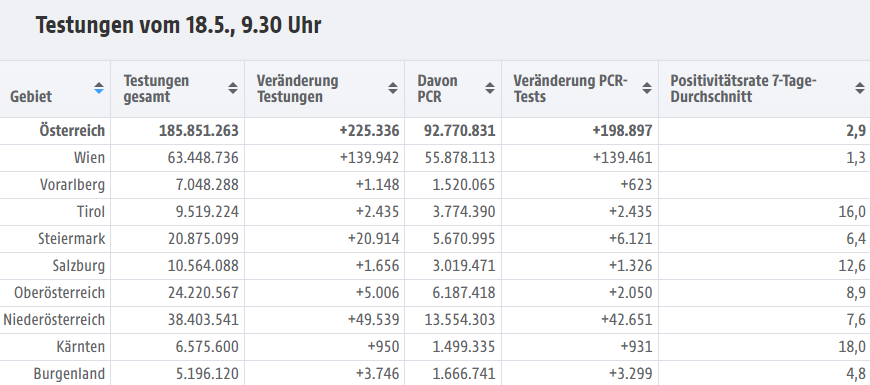This screenshot has height=385, width=870.
Task: Sort table by Gebiet column arrows
Action: pyautogui.click(x=99, y=88)
